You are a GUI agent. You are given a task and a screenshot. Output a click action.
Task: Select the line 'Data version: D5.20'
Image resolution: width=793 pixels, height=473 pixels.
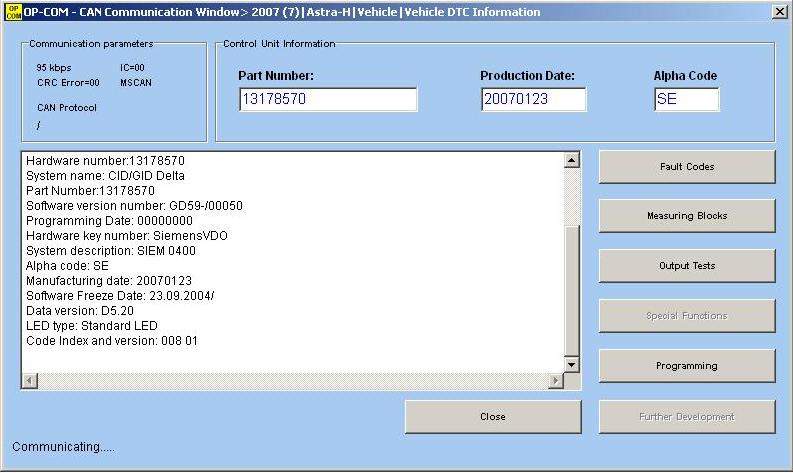(80, 311)
